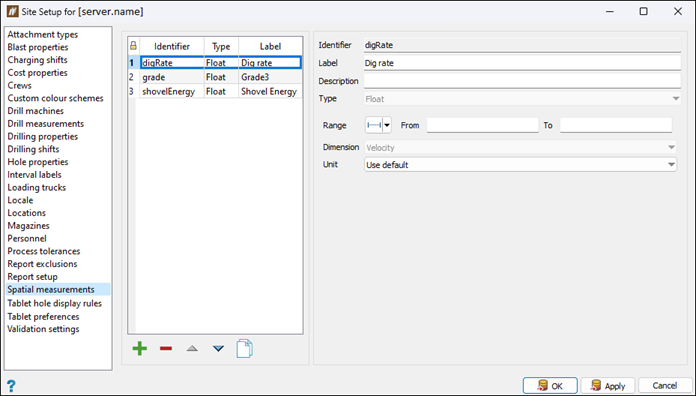Click the Identifier column header
This screenshot has width=696, height=396.
[x=172, y=46]
